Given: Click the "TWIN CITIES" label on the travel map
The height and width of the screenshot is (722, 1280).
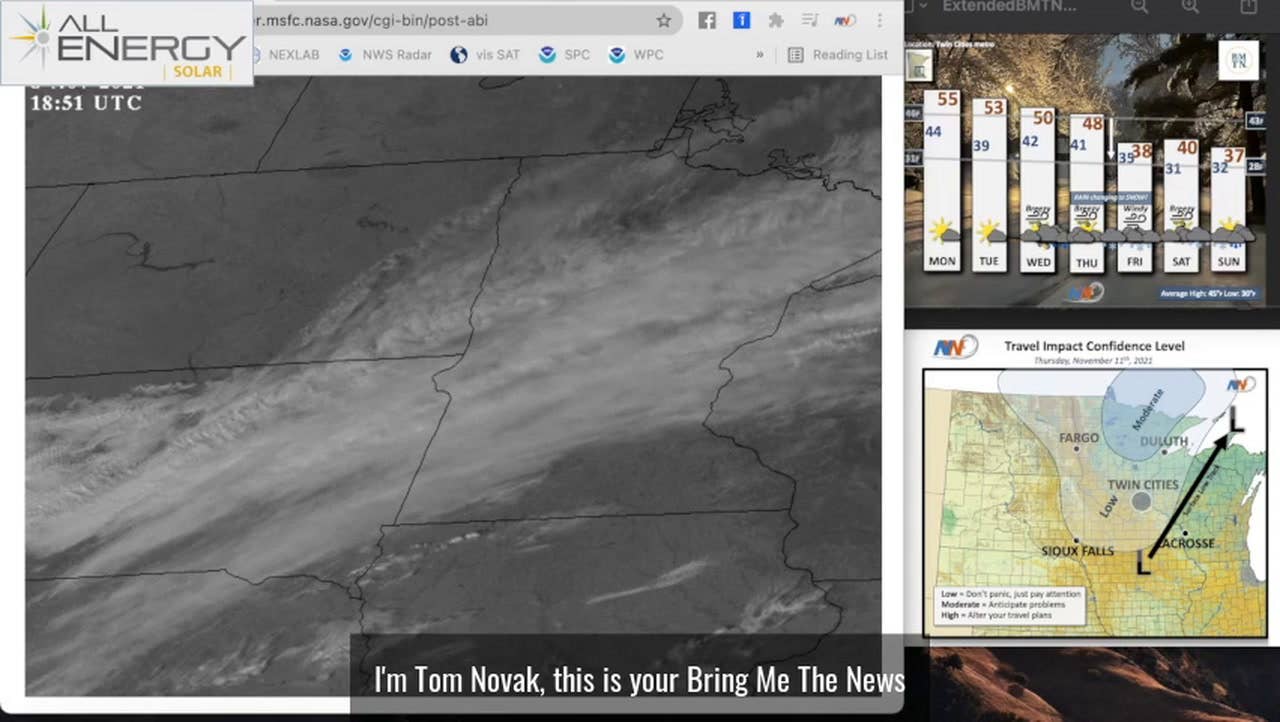Looking at the screenshot, I should (1141, 485).
